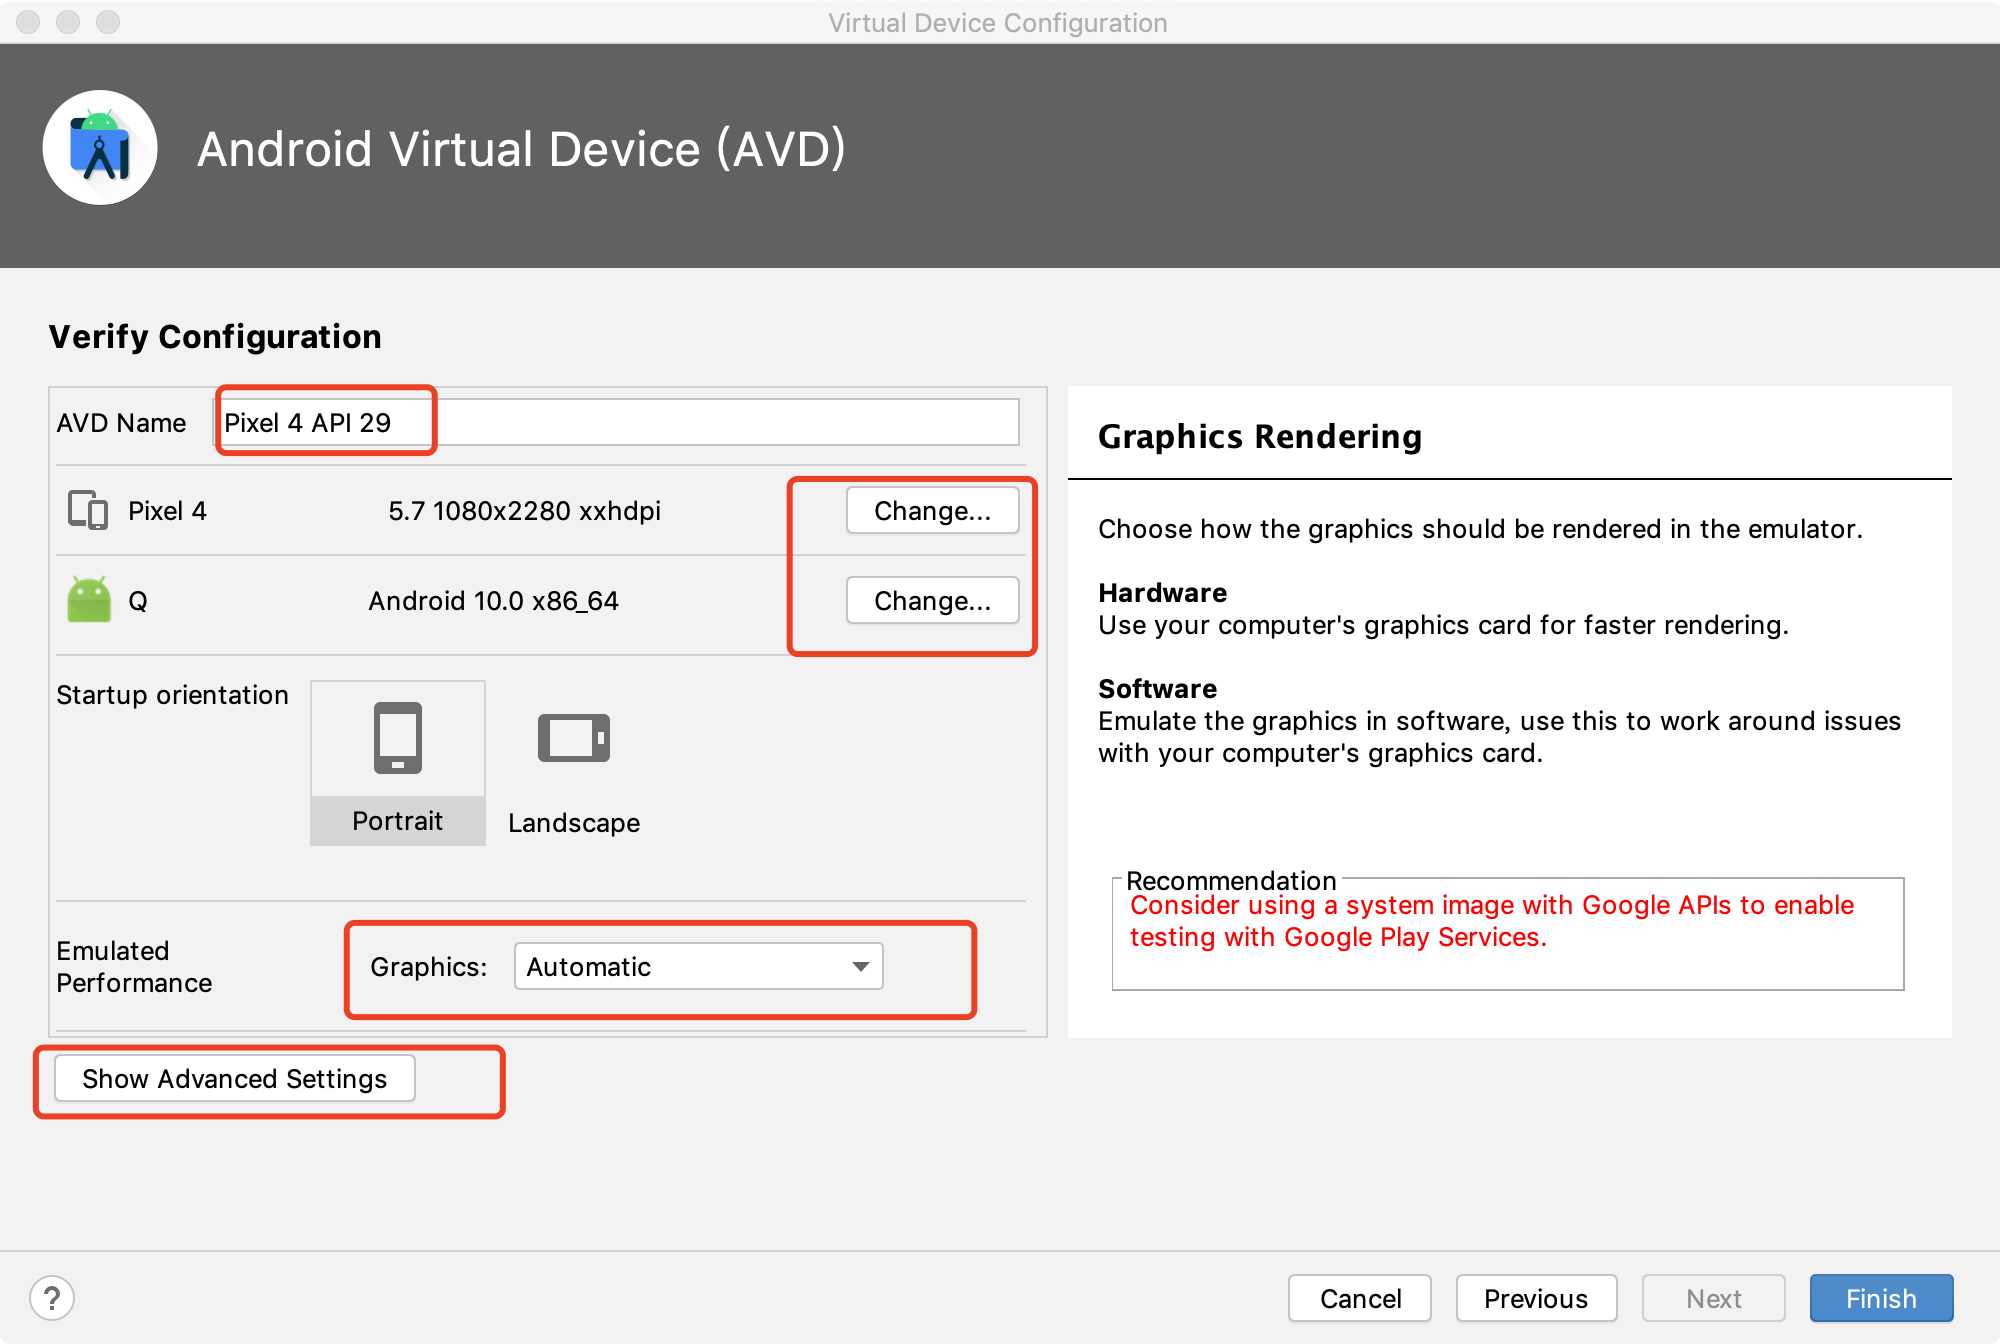Click the 'Verify Configuration' heading
Image resolution: width=2000 pixels, height=1344 pixels.
click(215, 336)
